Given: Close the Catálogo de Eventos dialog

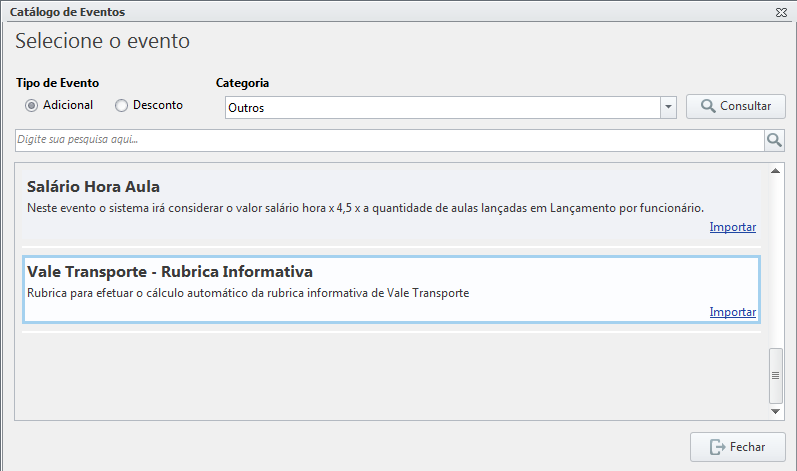Looking at the screenshot, I should [x=781, y=12].
